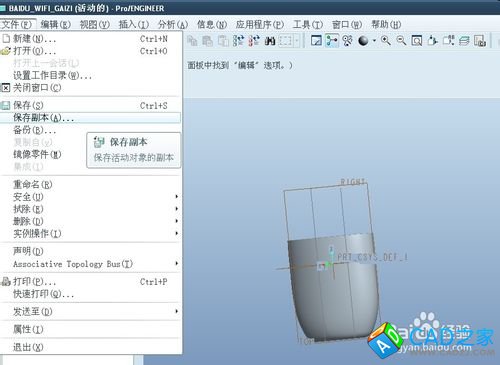Viewport: 500px width, 365px height.
Task: Choose 关闭窗口(C) from the menu
Action: (x=91, y=88)
